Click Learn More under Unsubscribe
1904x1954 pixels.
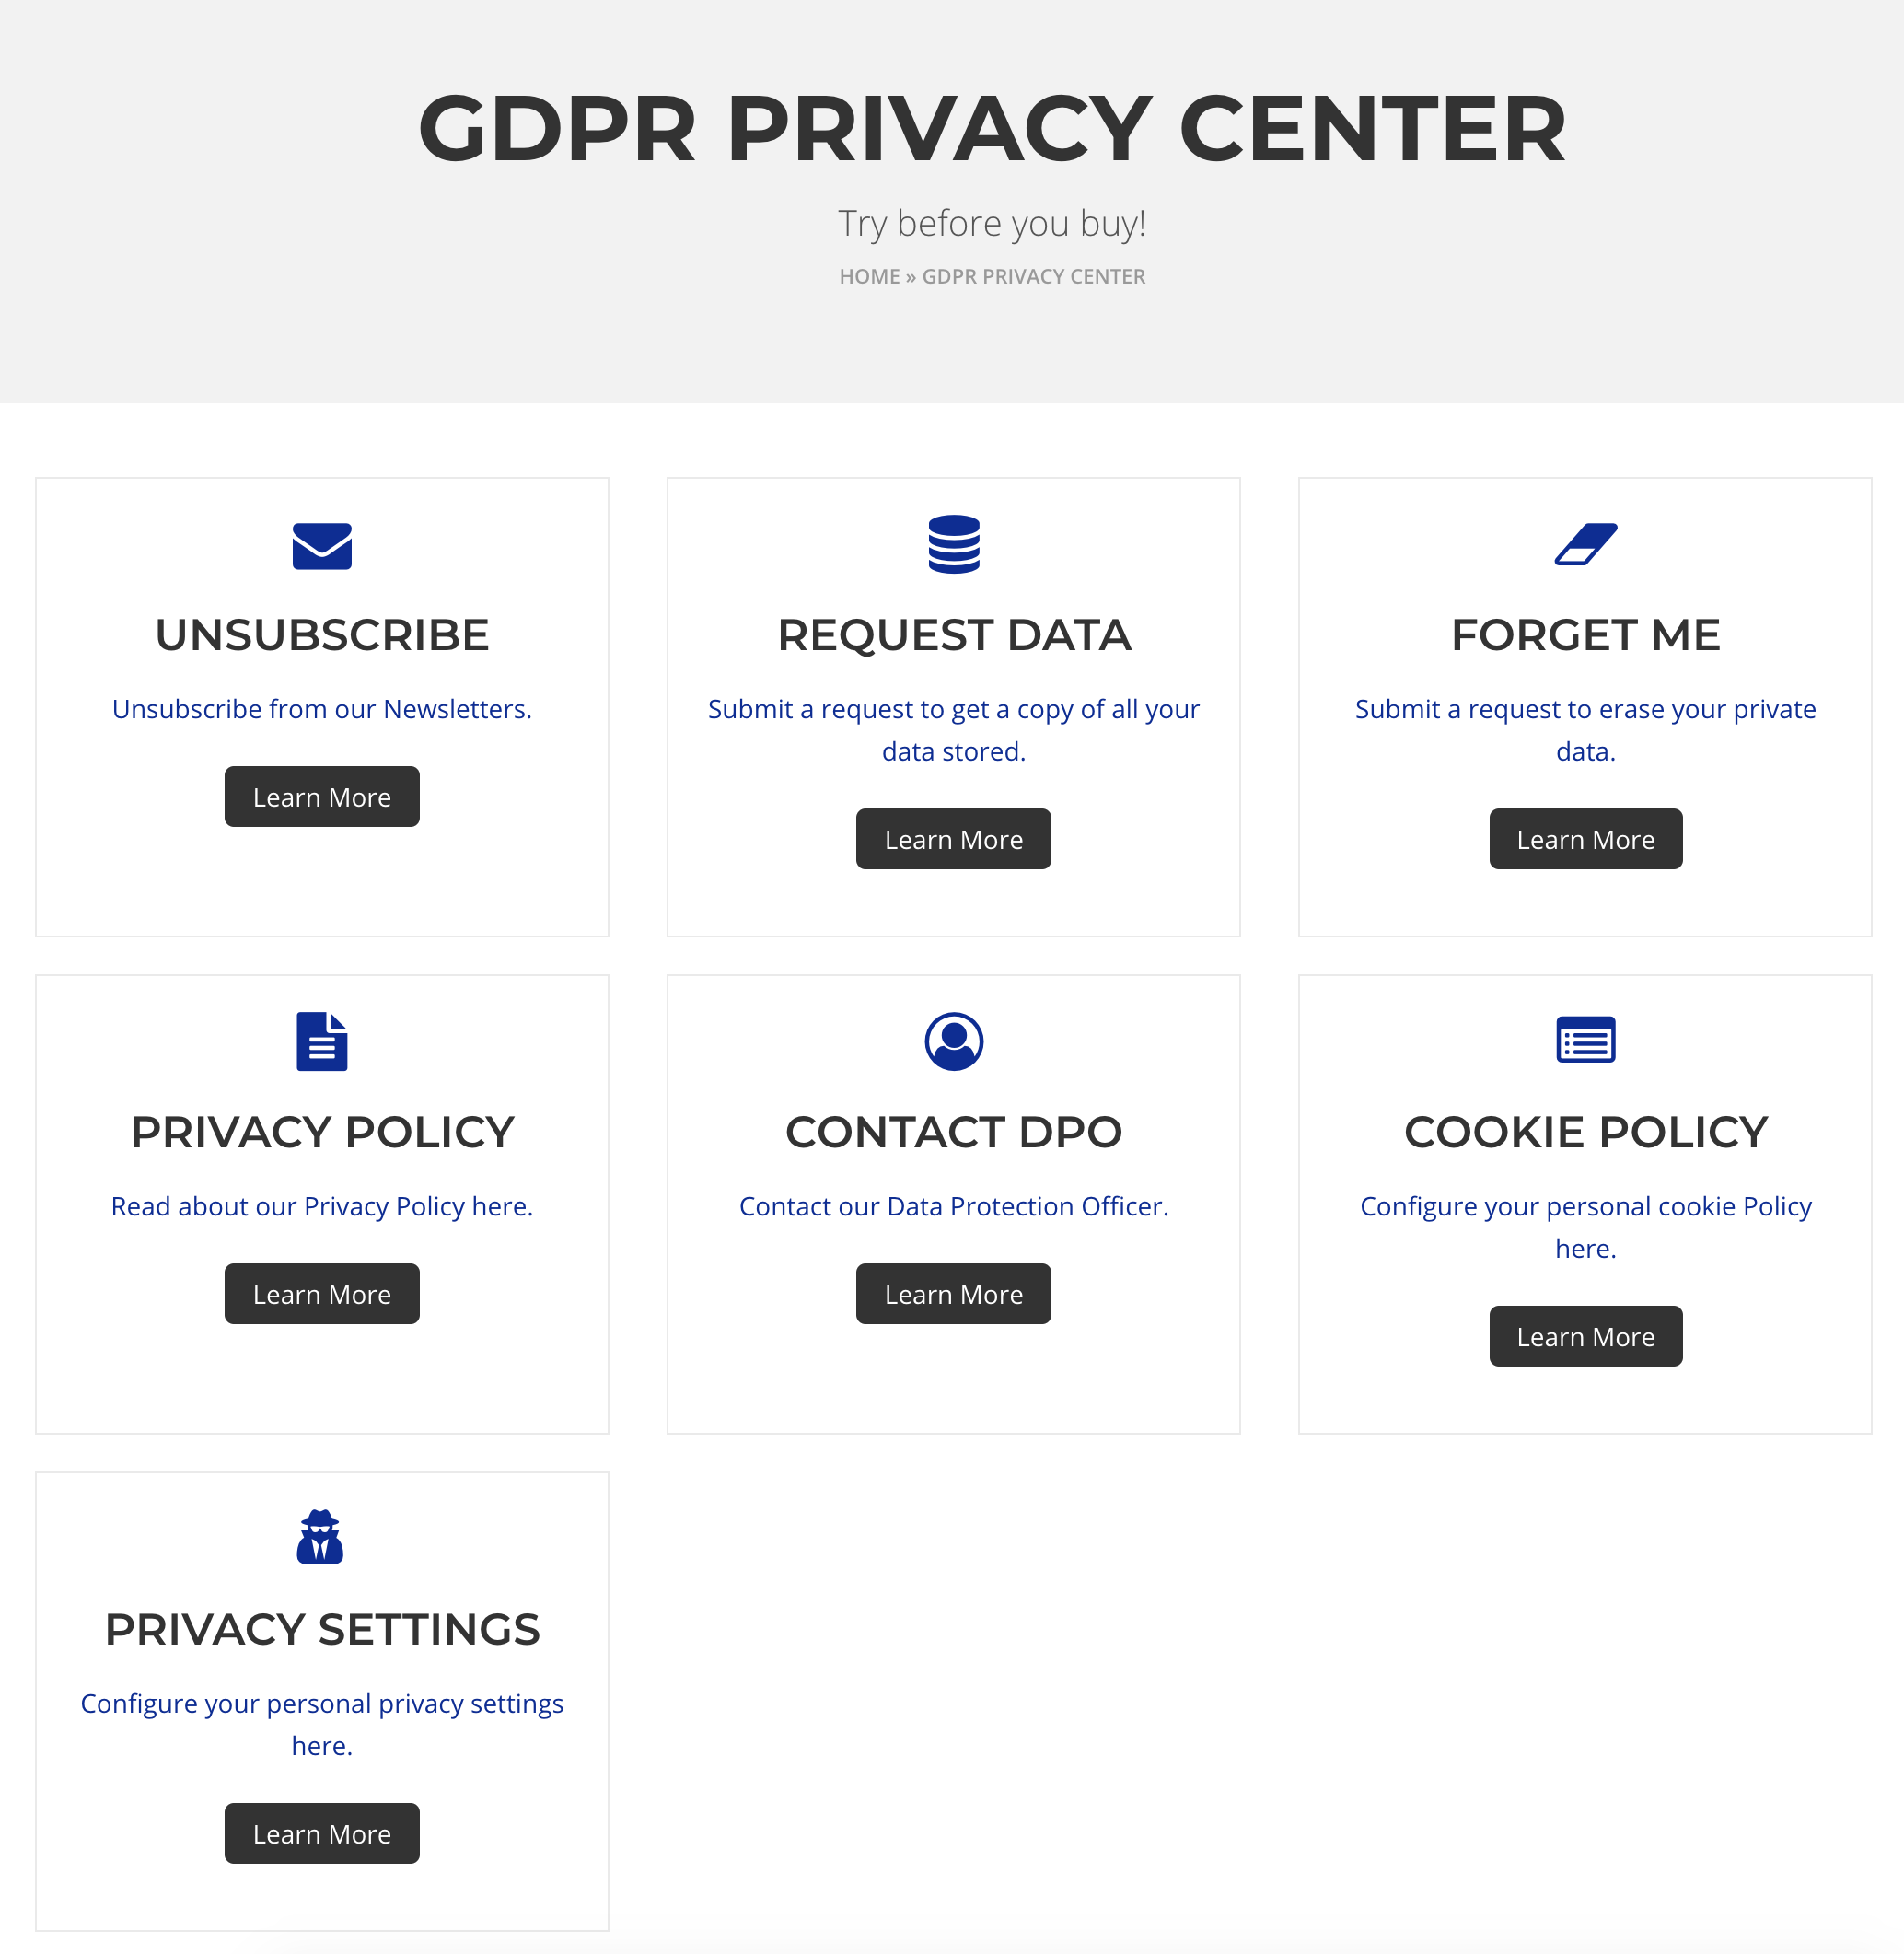(x=321, y=796)
